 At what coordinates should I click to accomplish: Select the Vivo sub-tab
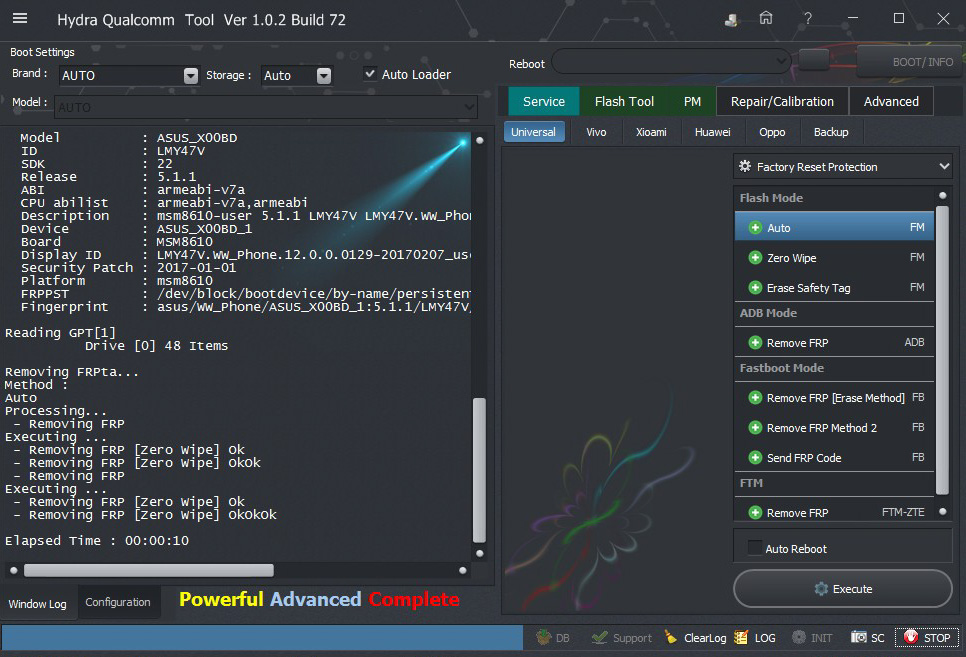pyautogui.click(x=596, y=132)
